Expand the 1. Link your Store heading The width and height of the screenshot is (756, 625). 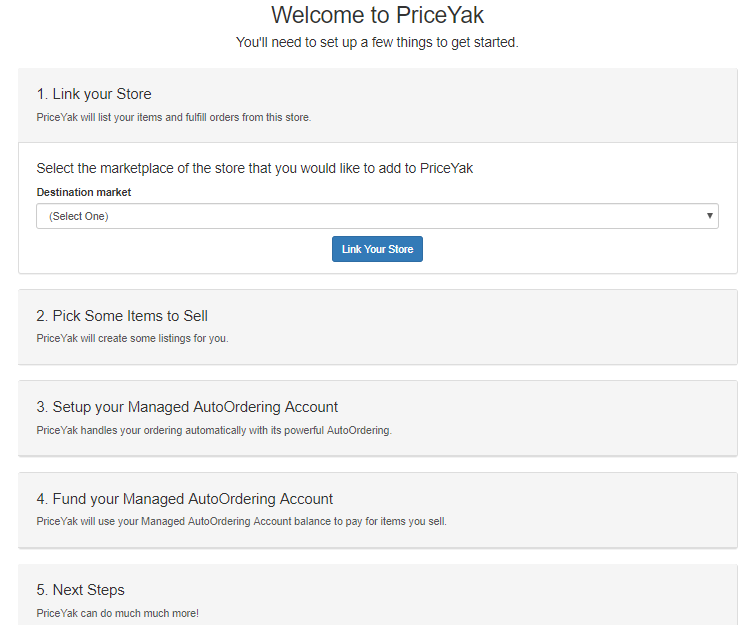94,94
